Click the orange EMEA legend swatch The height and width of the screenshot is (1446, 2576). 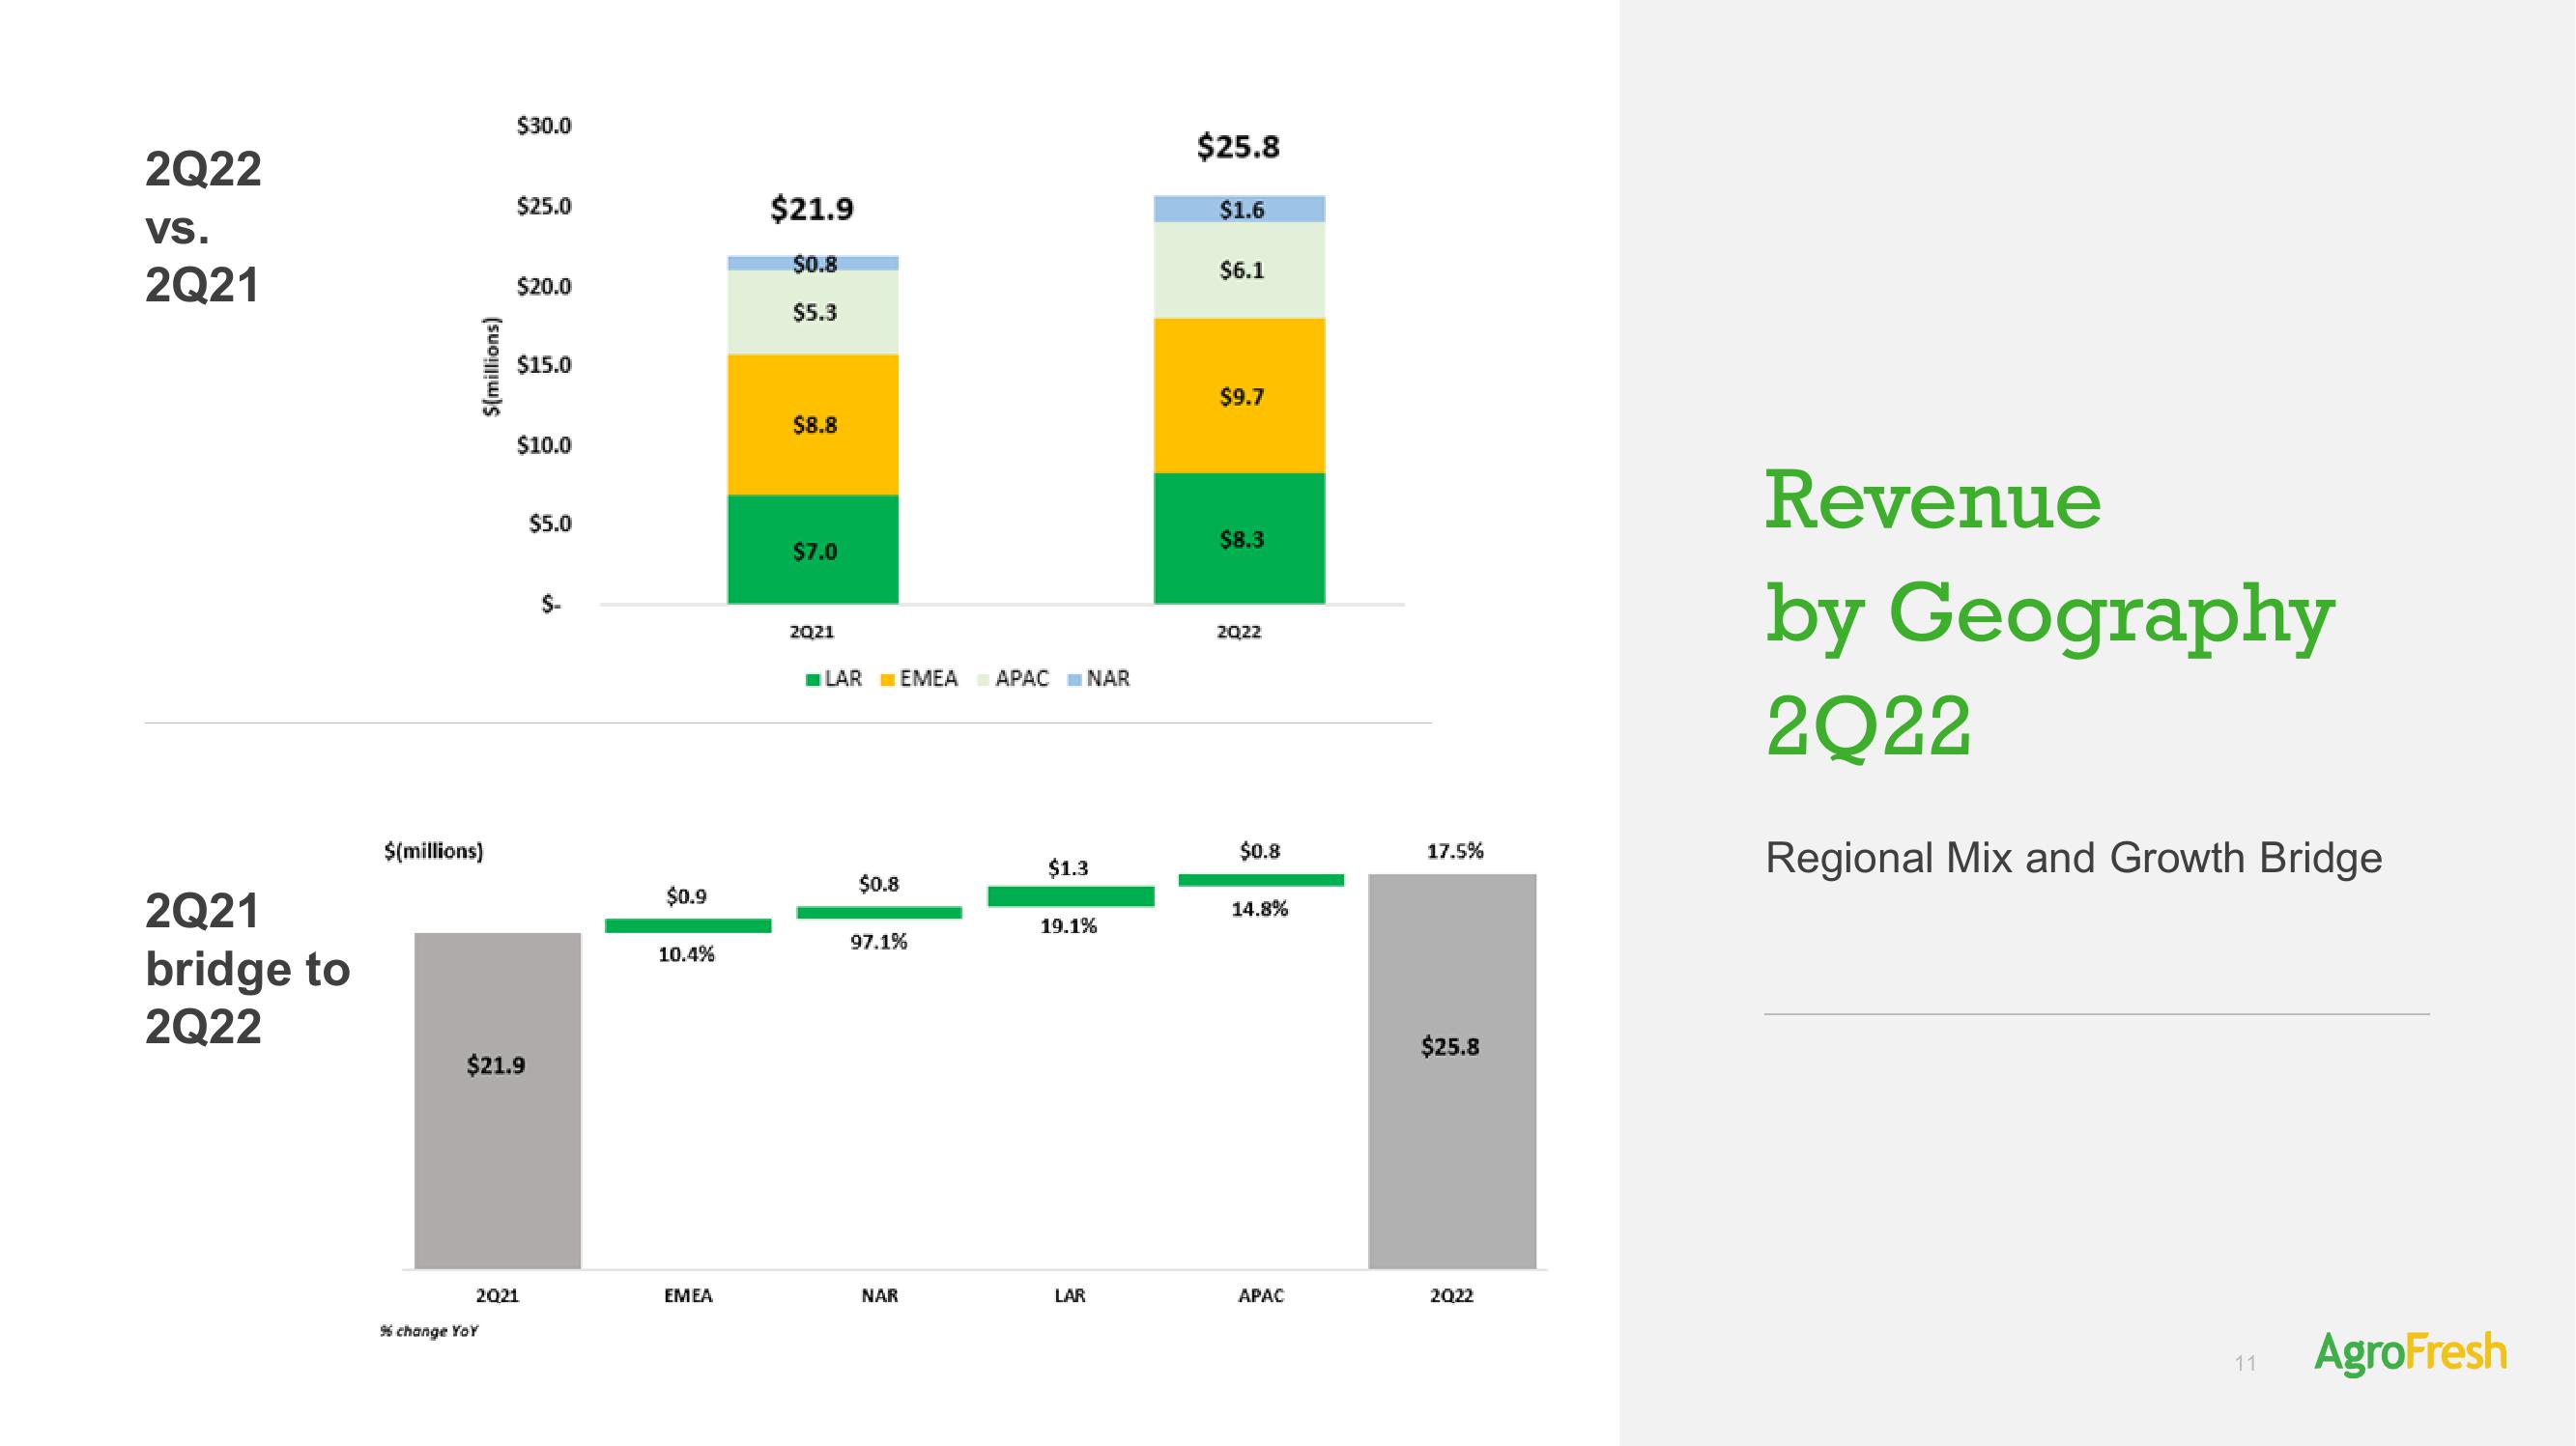[887, 680]
